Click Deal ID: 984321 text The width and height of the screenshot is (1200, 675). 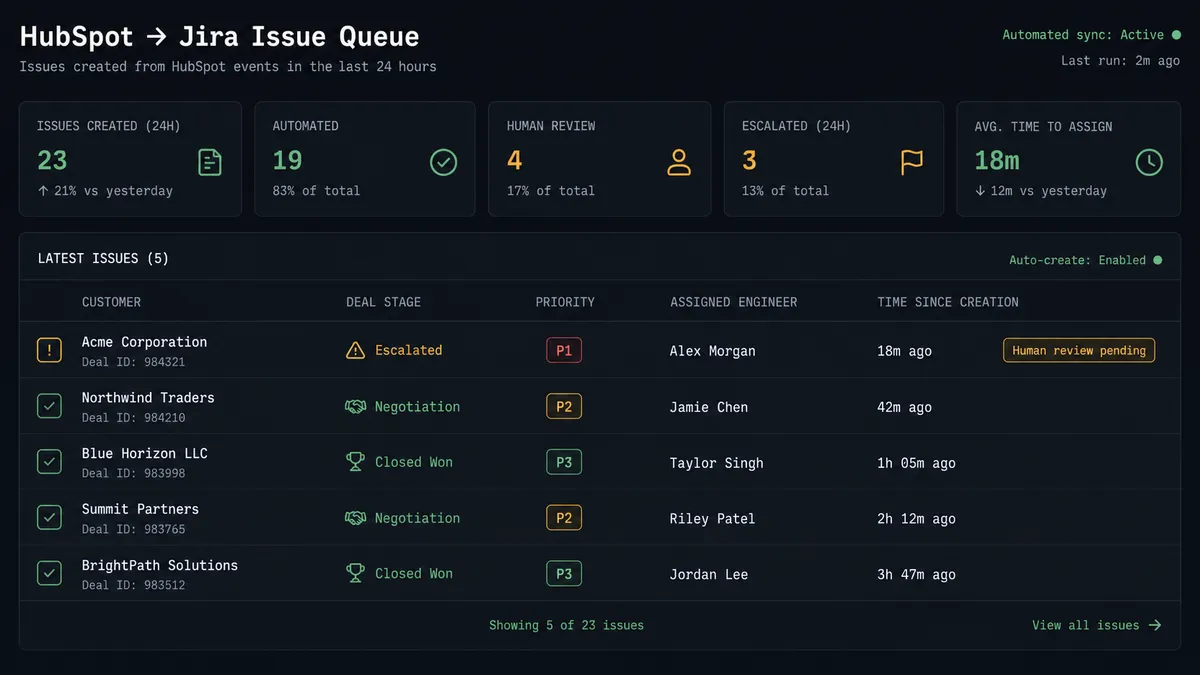[x=133, y=362]
